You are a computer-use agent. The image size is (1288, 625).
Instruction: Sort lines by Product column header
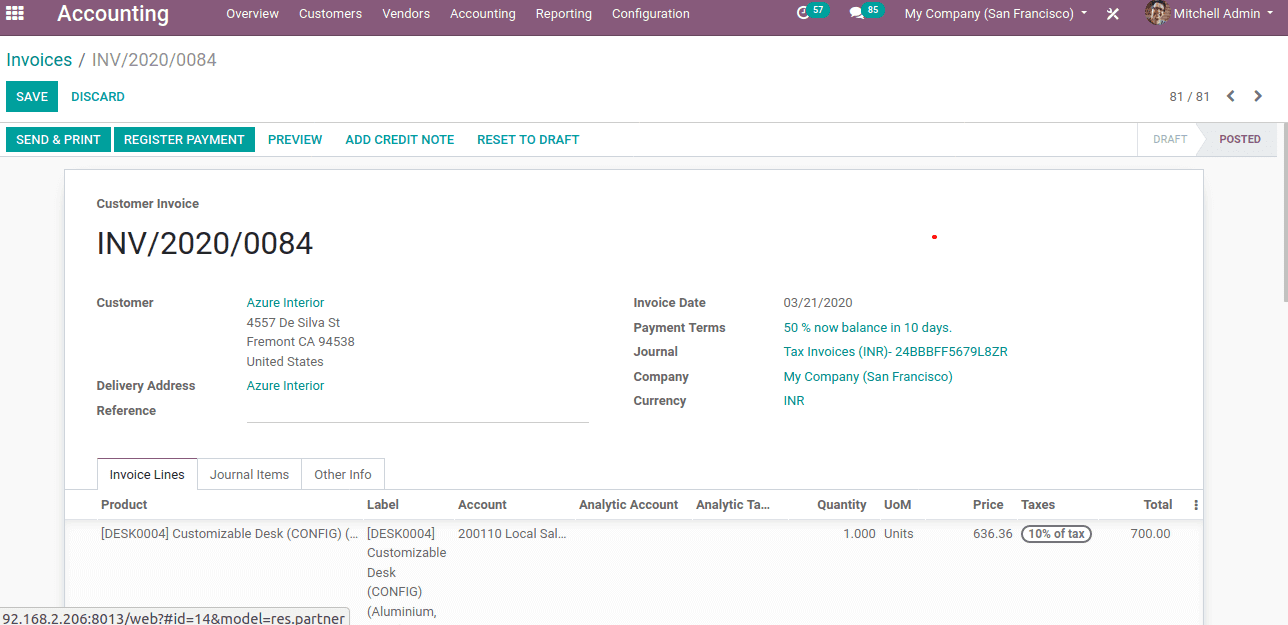(x=124, y=505)
